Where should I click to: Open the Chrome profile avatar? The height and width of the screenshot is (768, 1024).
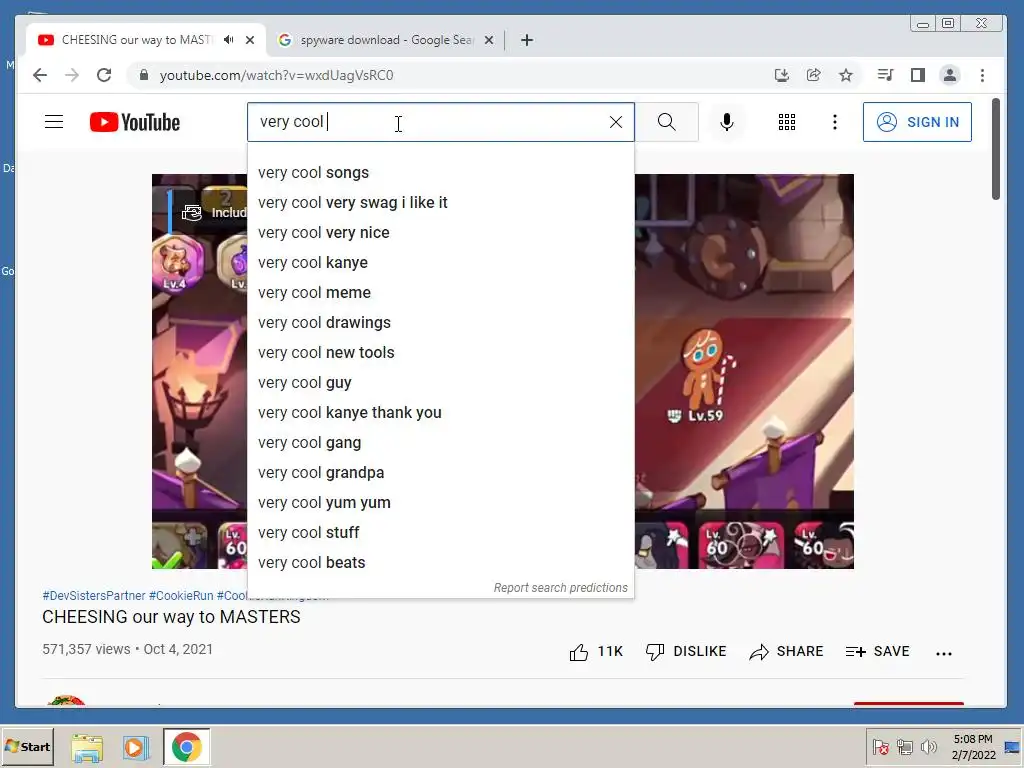(950, 75)
